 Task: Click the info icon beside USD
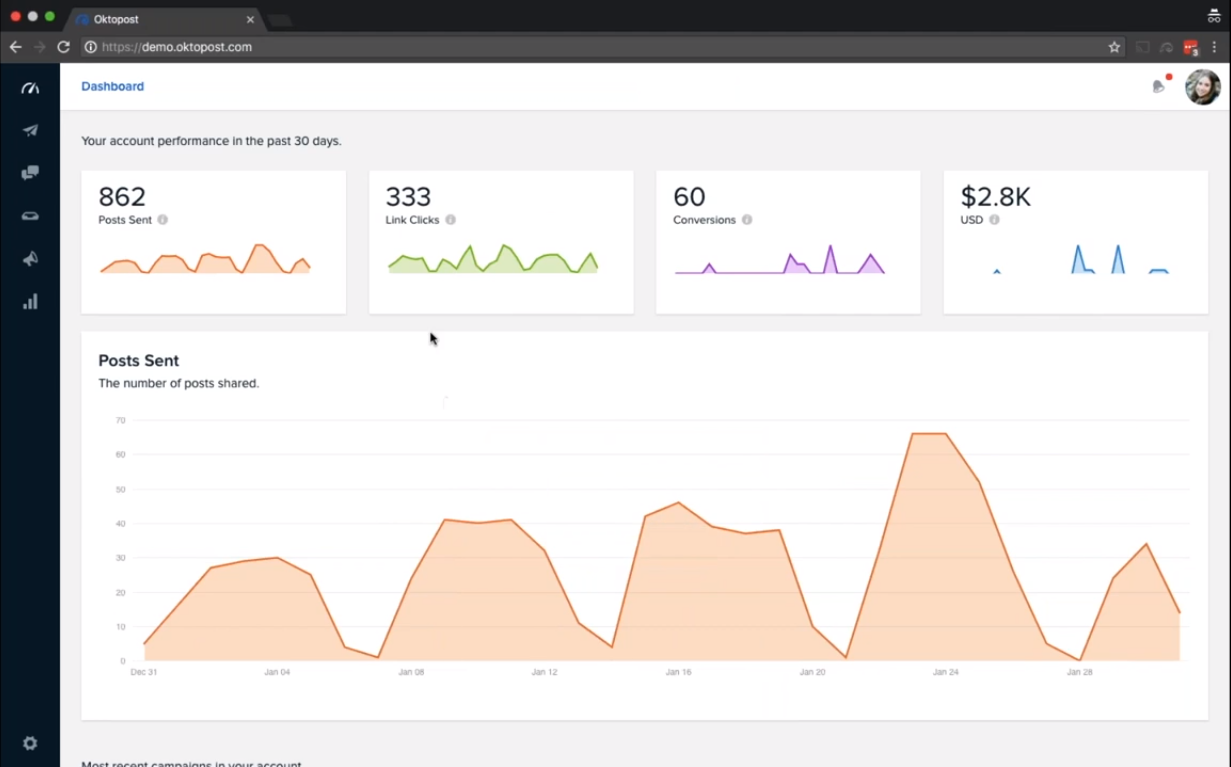[994, 220]
